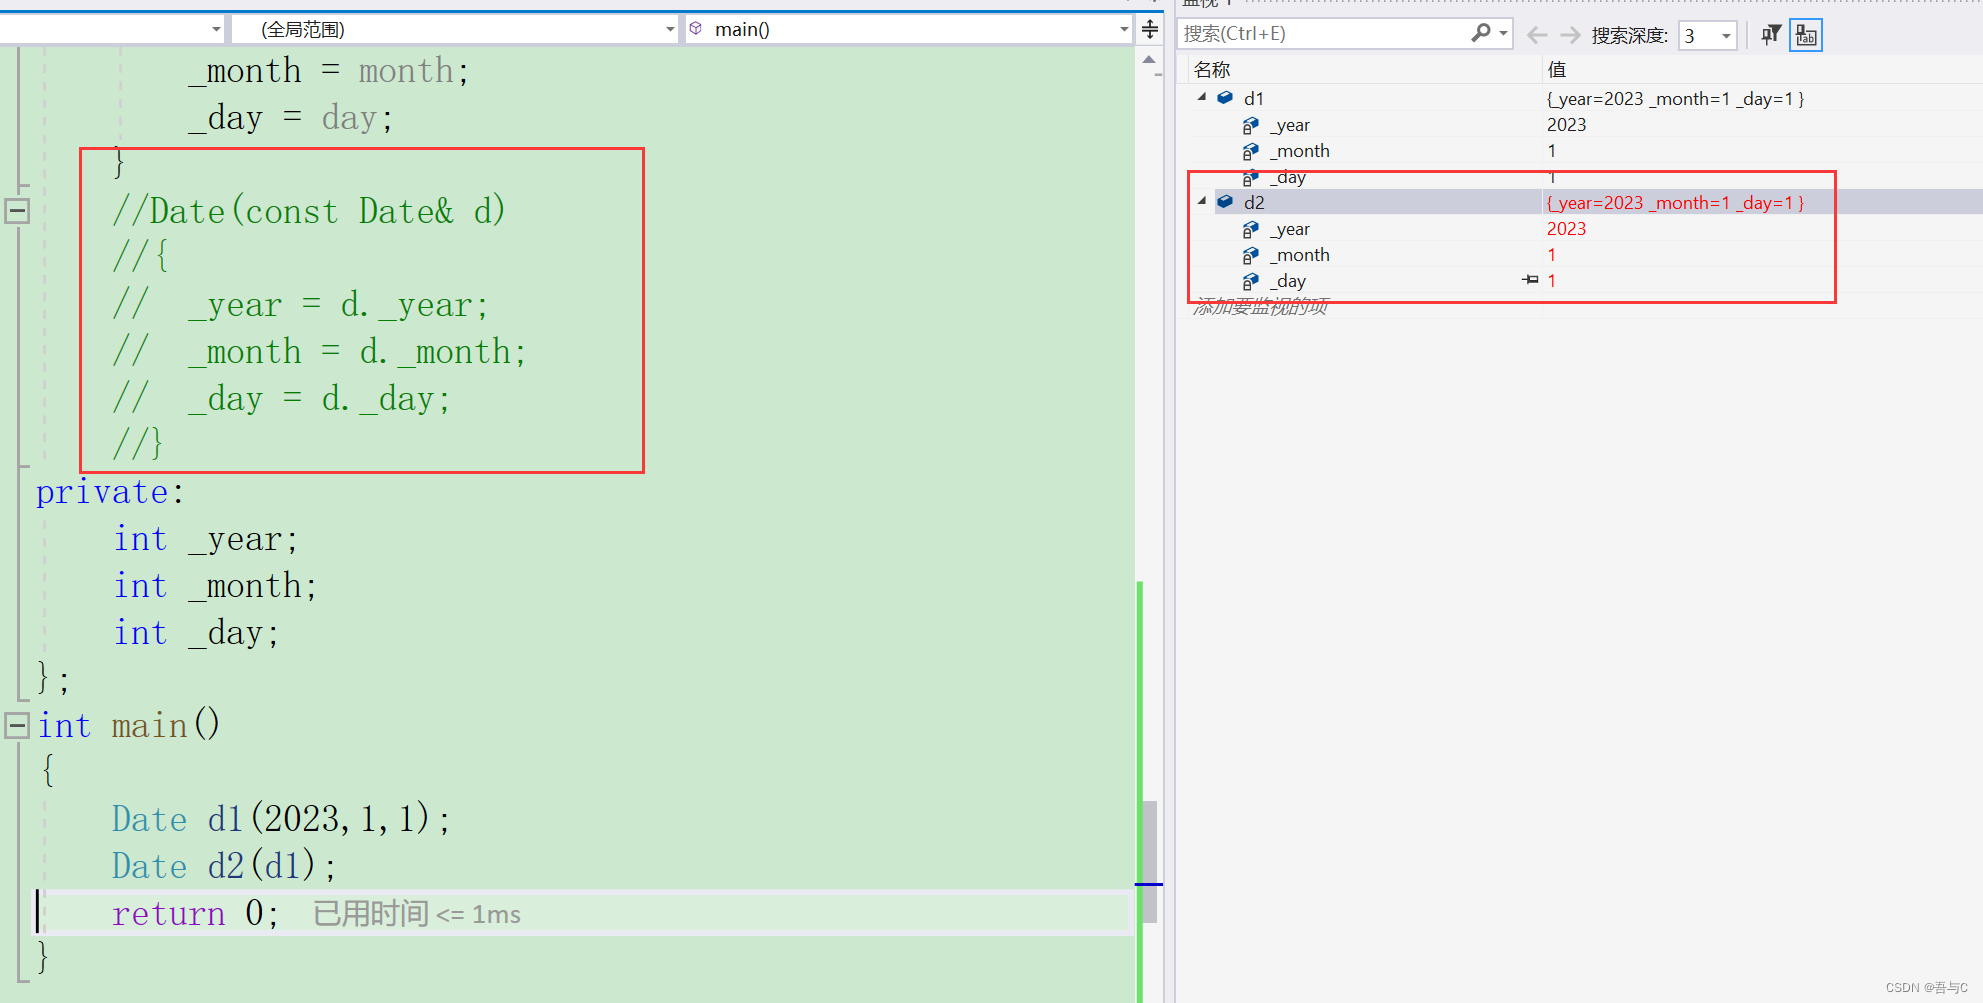Click the 值 column header
This screenshot has width=1983, height=1003.
point(1557,69)
